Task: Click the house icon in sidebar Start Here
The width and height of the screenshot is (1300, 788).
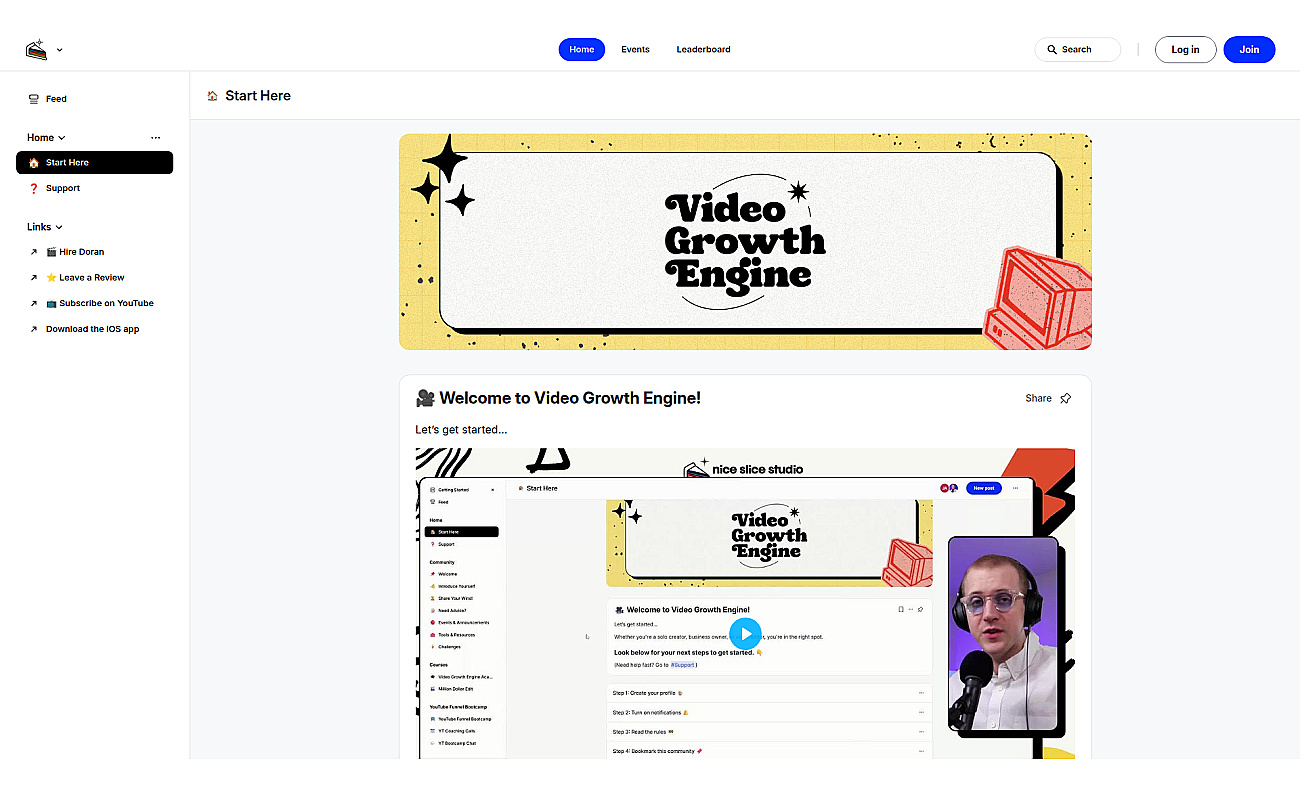Action: [34, 162]
